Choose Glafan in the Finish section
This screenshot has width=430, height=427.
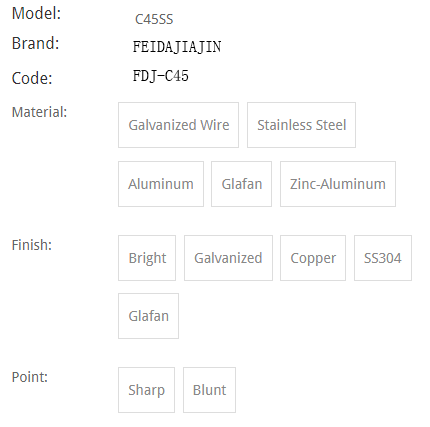[148, 316]
